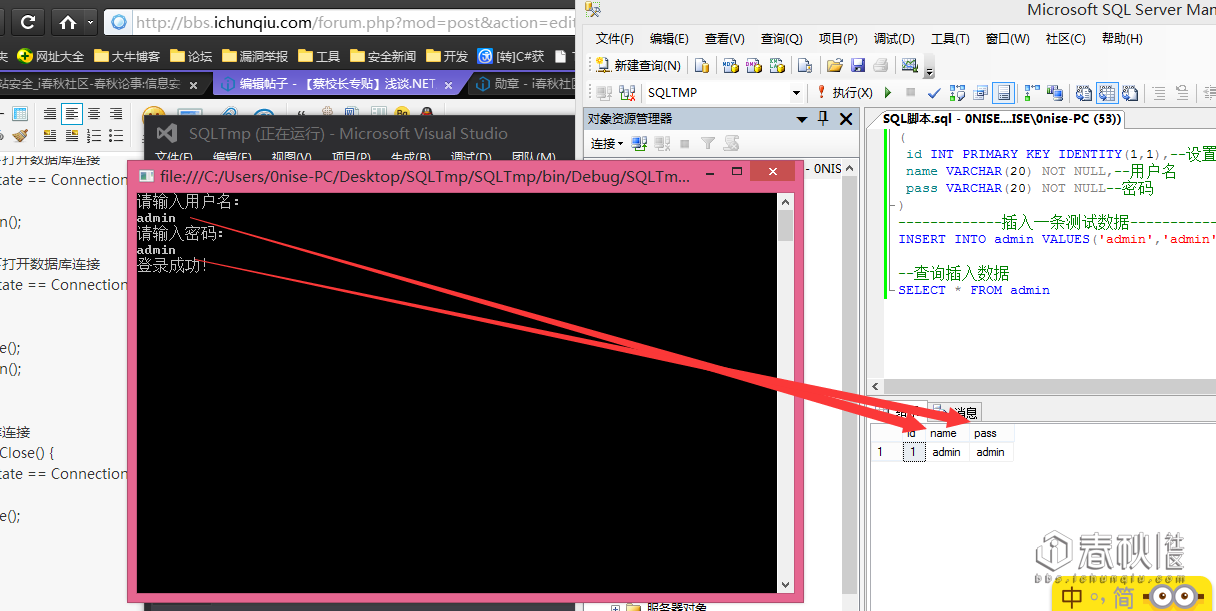The image size is (1216, 611).
Task: Open the Query (查询) menu in SSMS
Action: pos(781,39)
